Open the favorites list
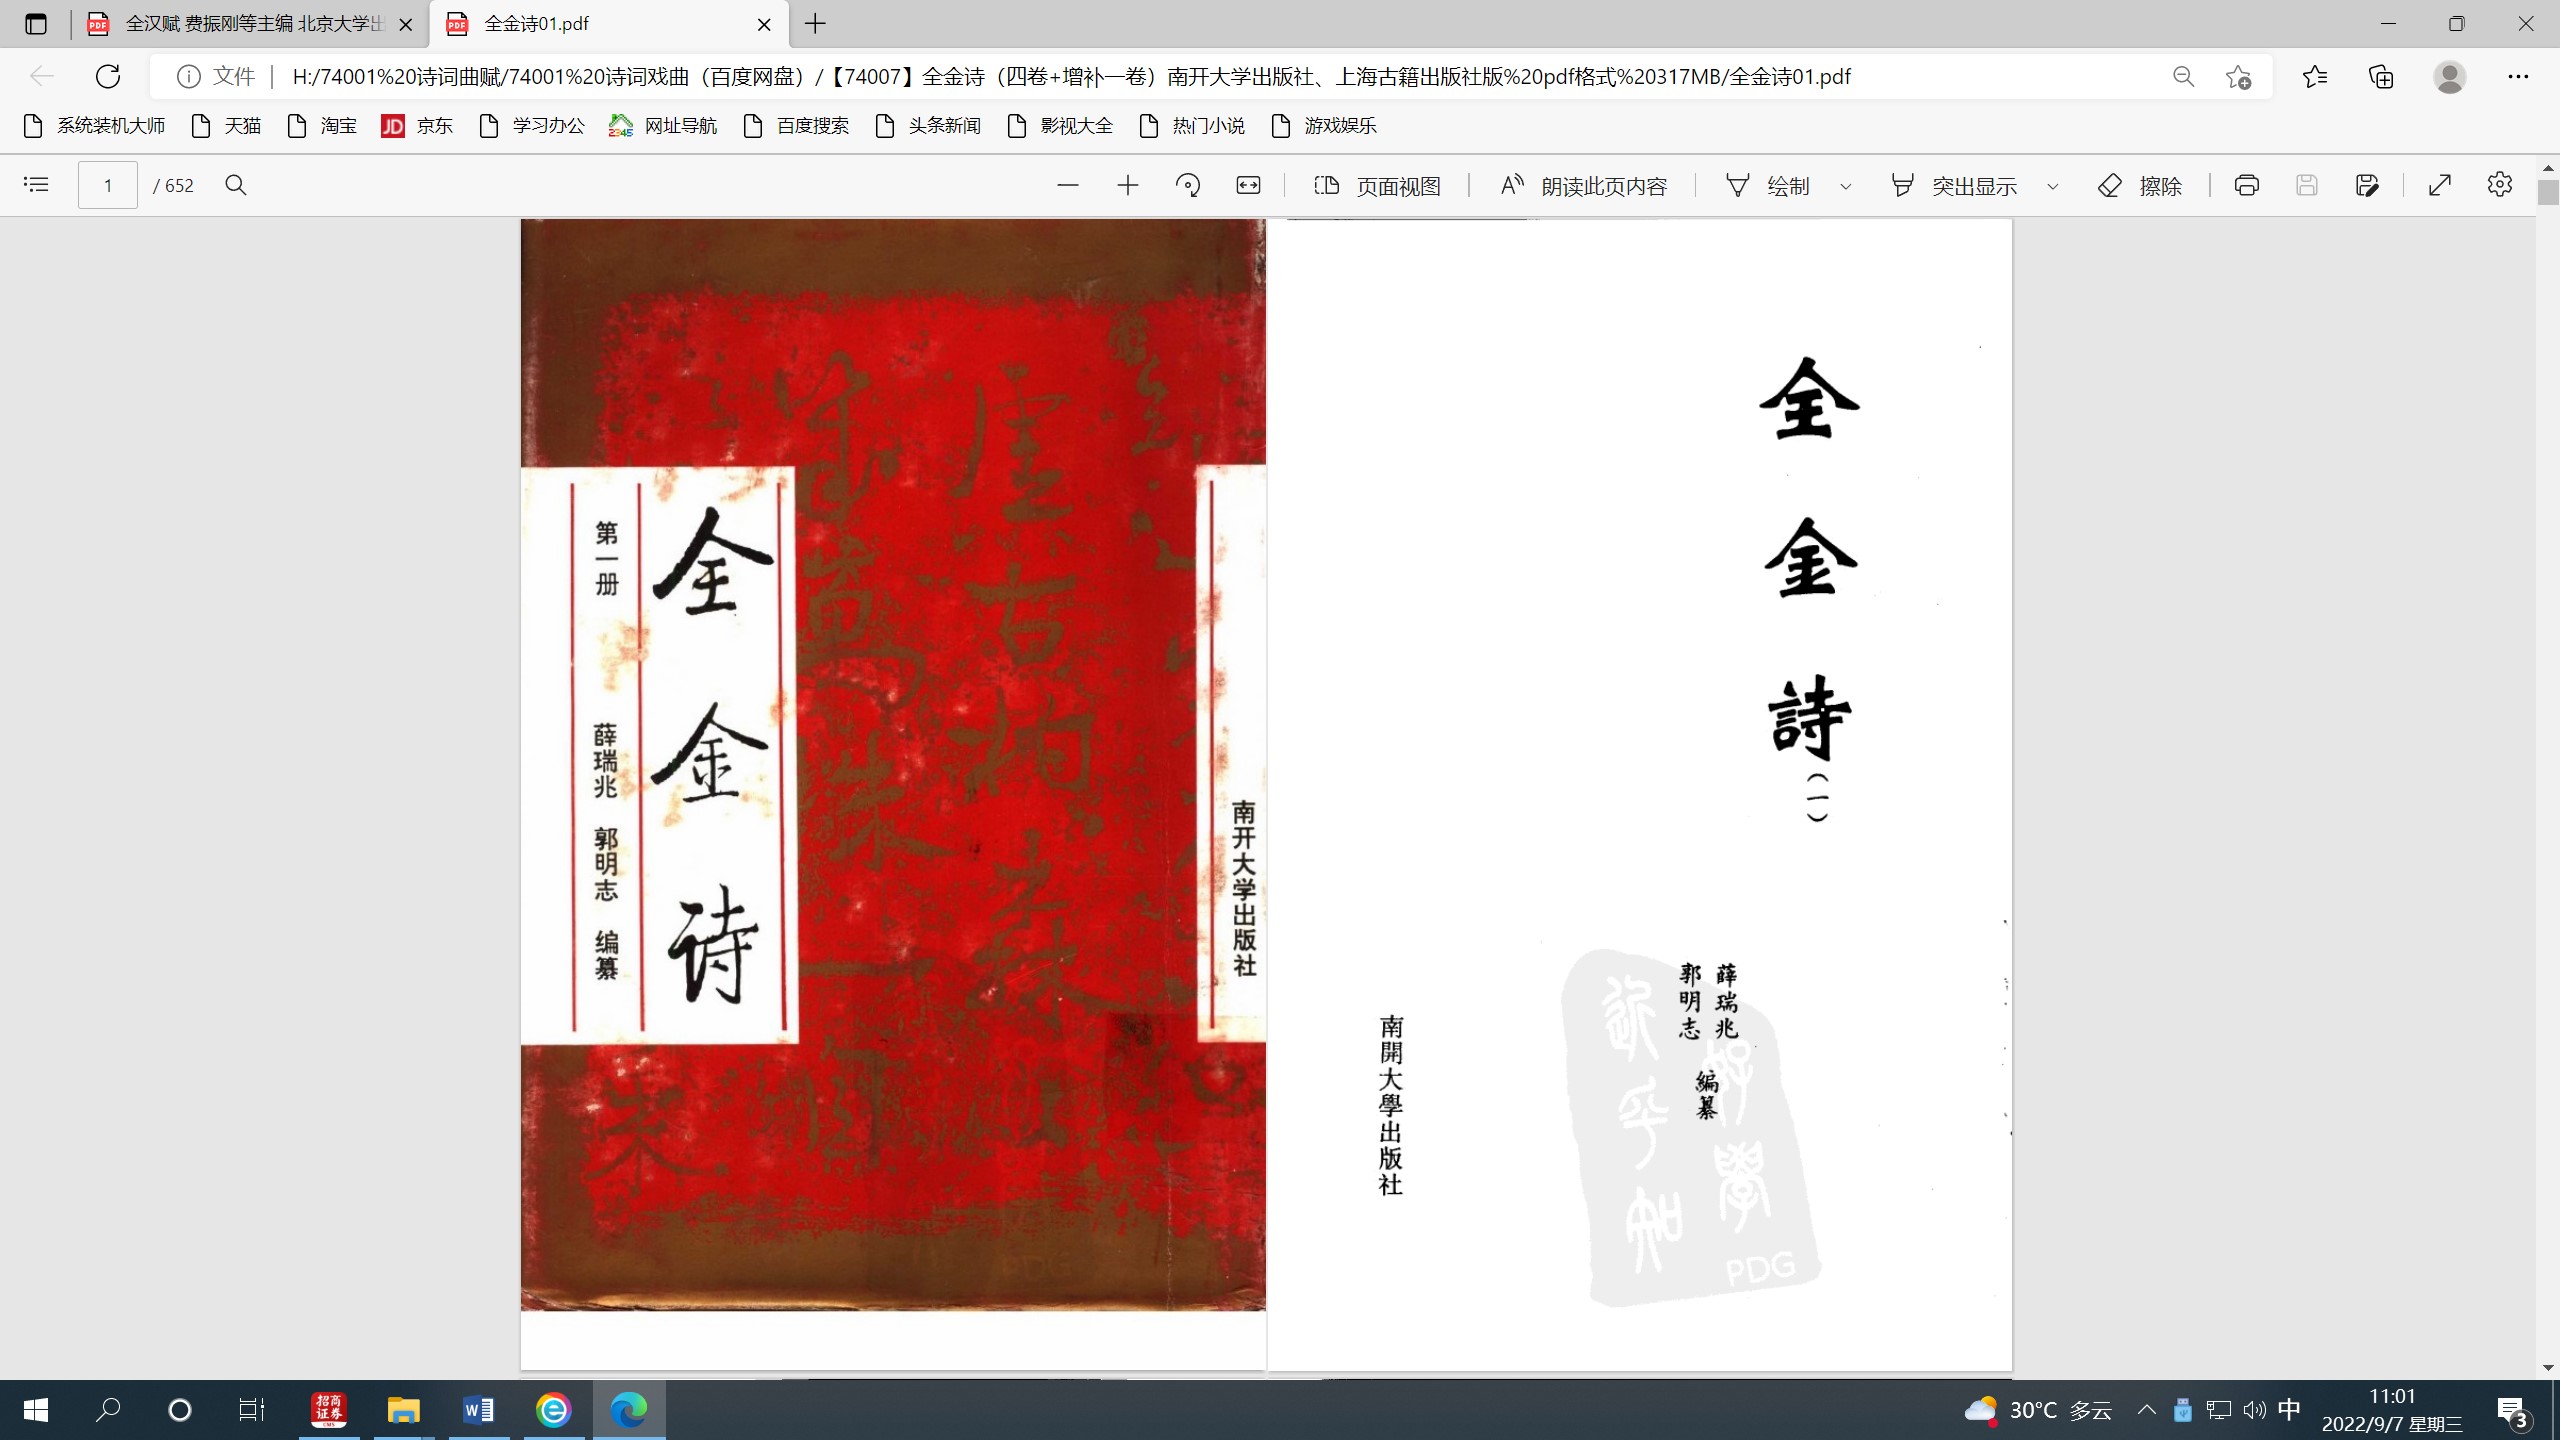Image resolution: width=2560 pixels, height=1440 pixels. 2315,77
